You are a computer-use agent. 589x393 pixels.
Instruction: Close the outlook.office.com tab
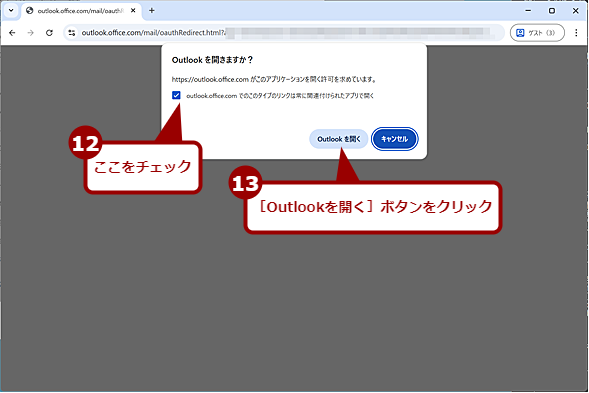[133, 11]
